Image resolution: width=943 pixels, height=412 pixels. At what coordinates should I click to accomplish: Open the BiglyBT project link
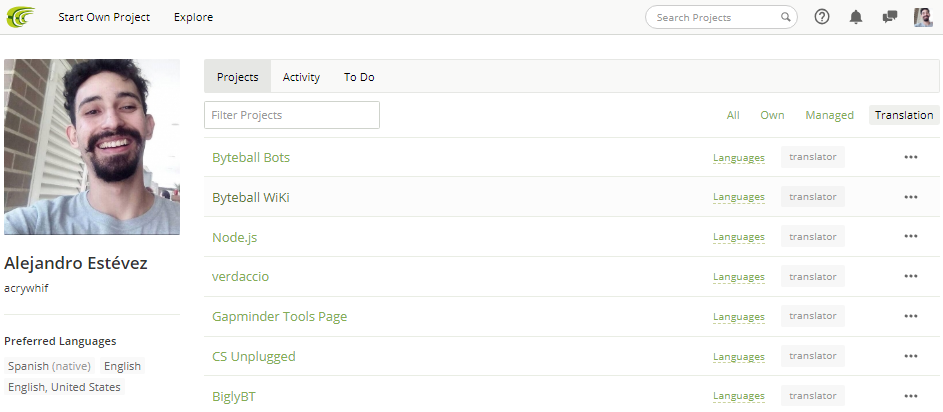pyautogui.click(x=233, y=396)
